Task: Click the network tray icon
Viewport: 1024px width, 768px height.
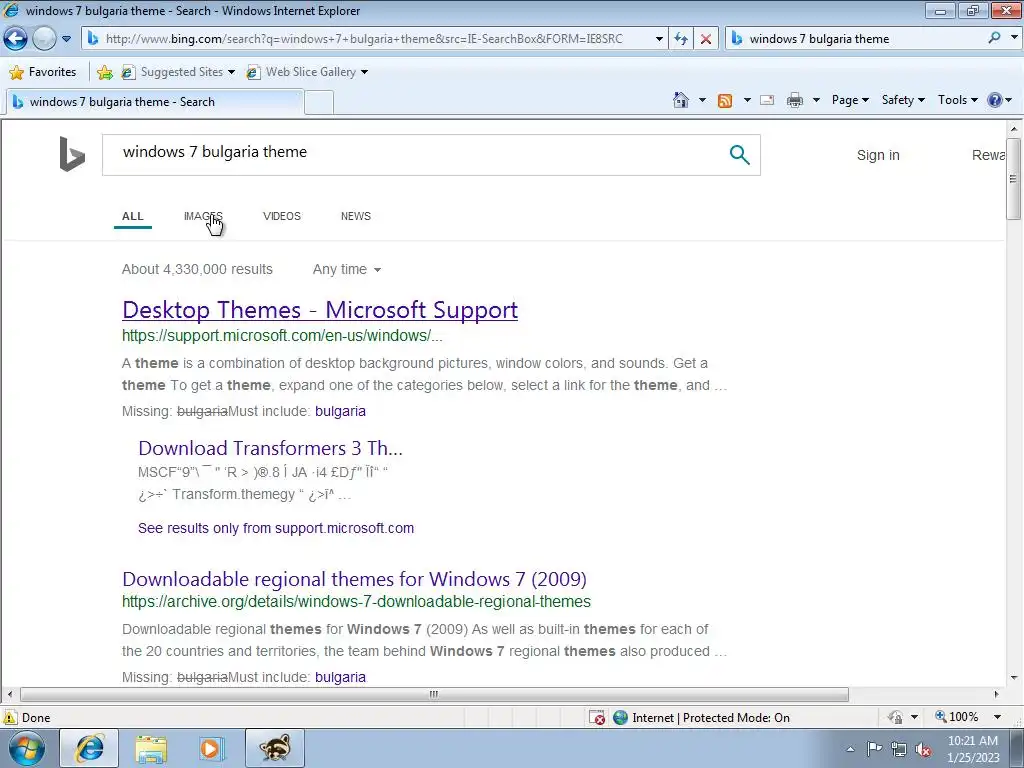Action: pyautogui.click(x=899, y=750)
